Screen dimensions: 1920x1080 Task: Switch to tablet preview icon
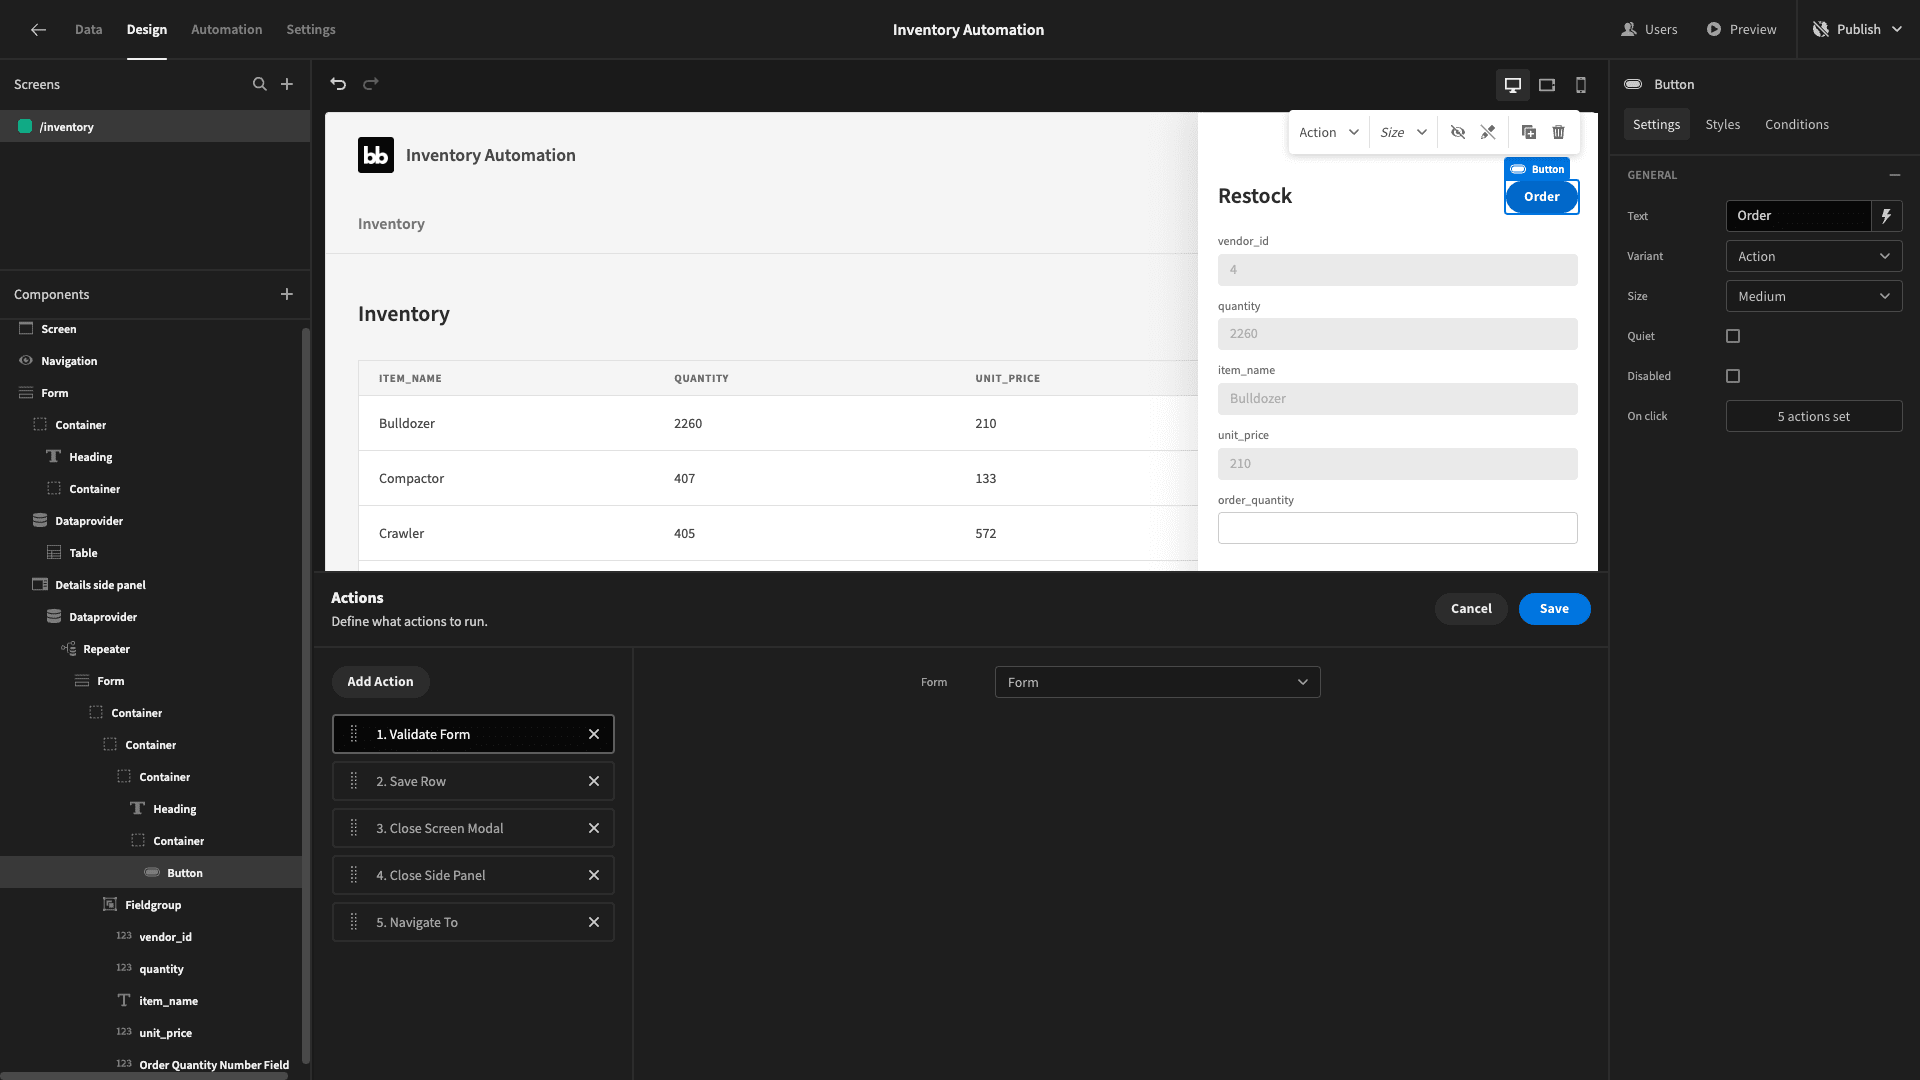click(1547, 85)
